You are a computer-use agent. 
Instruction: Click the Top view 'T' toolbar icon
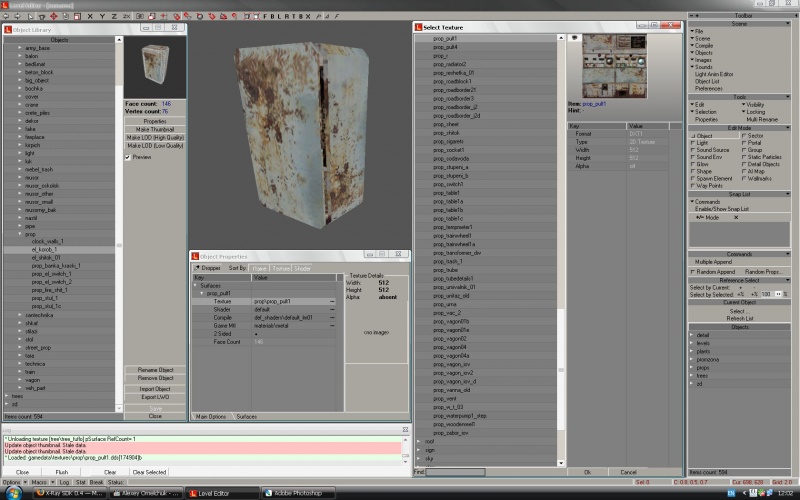295,16
